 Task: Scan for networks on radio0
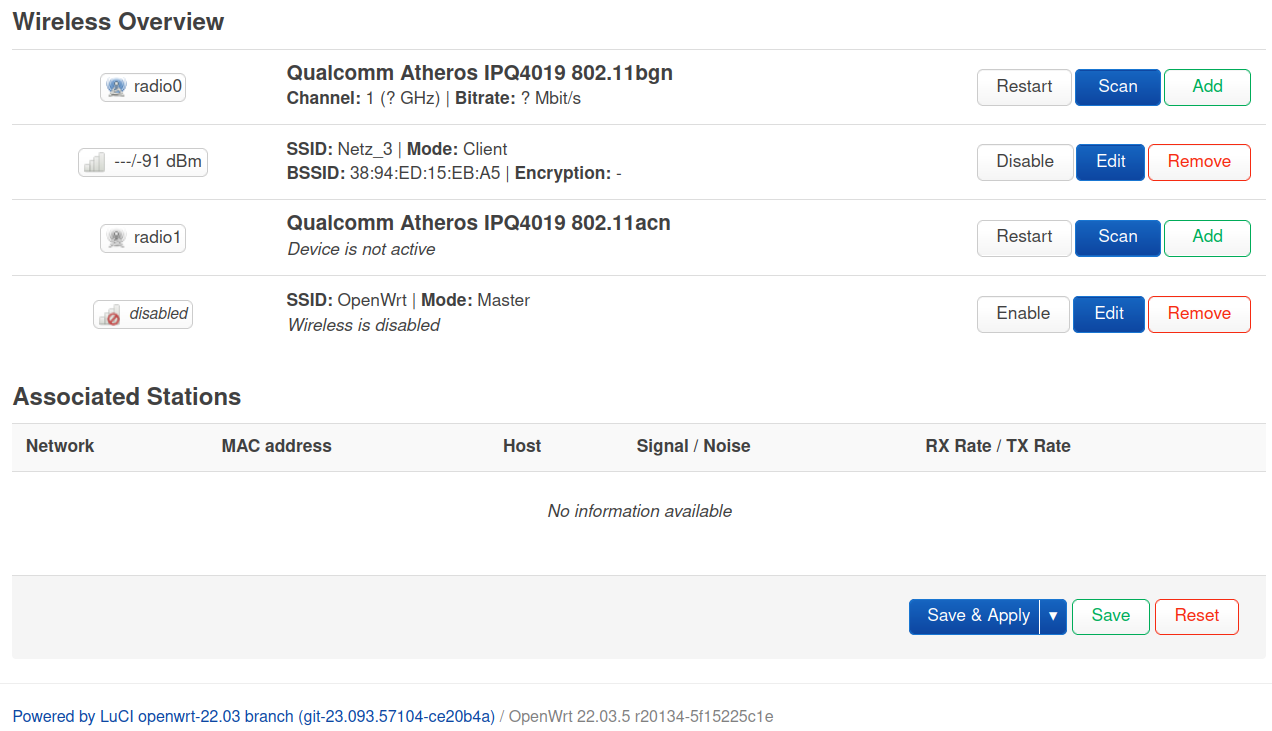point(1118,87)
